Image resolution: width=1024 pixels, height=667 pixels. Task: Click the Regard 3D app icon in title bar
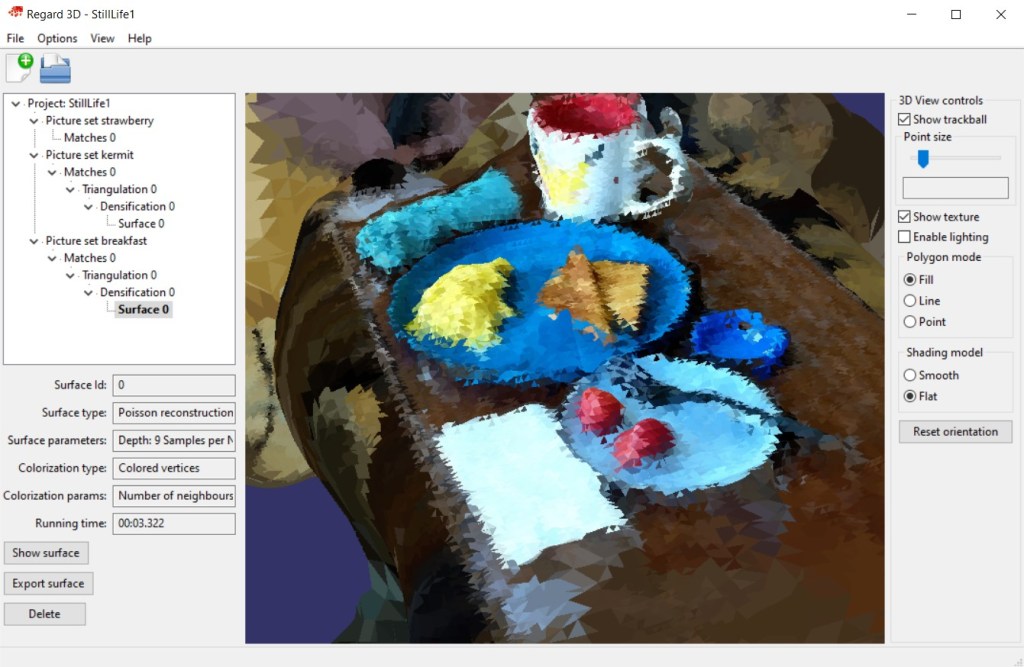[16, 14]
